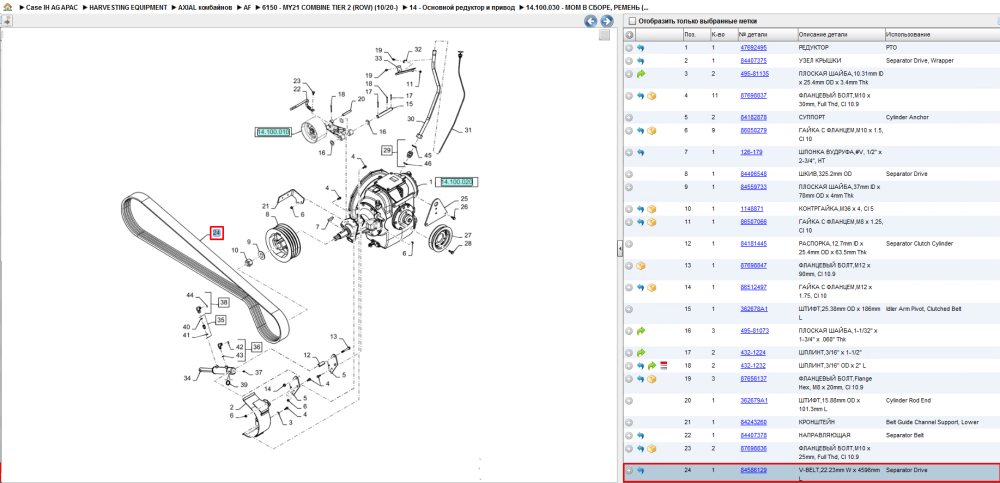Open the 'AXIAL комбайнов' breadcrumb
Viewport: 1000px width, 483px height.
tap(205, 8)
